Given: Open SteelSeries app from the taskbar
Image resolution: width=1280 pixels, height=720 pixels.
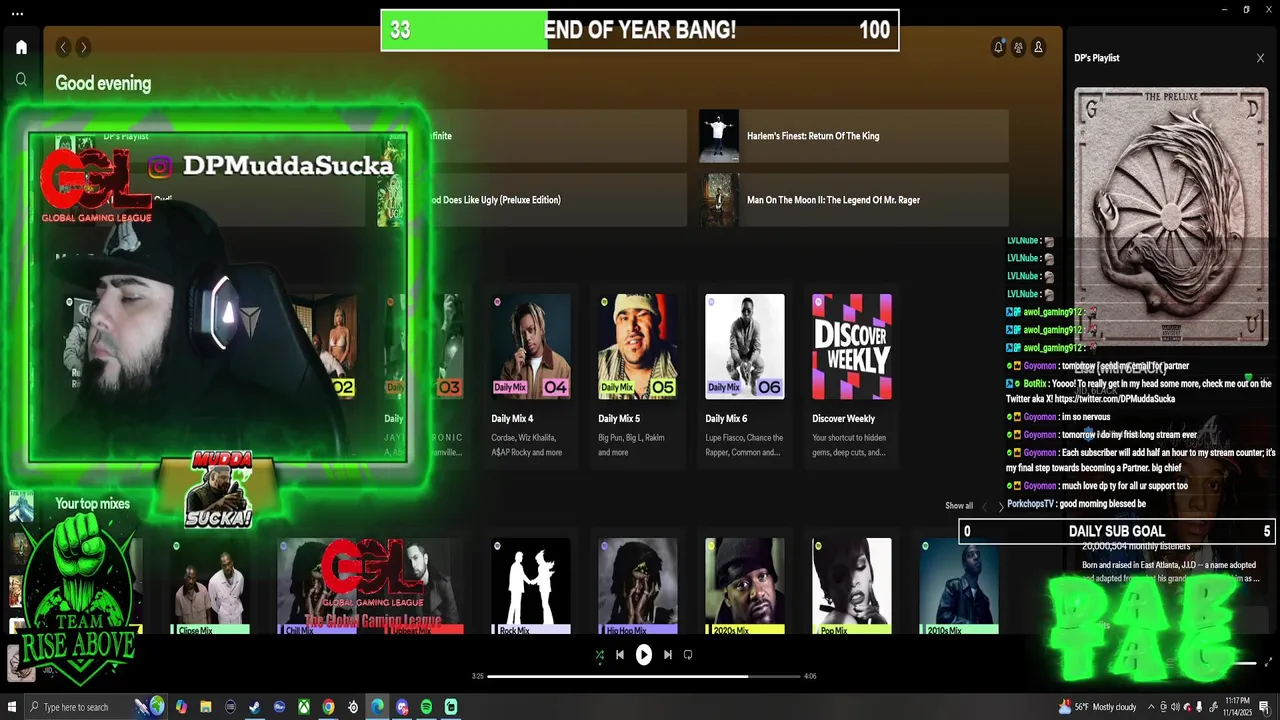Looking at the screenshot, I should click(353, 707).
